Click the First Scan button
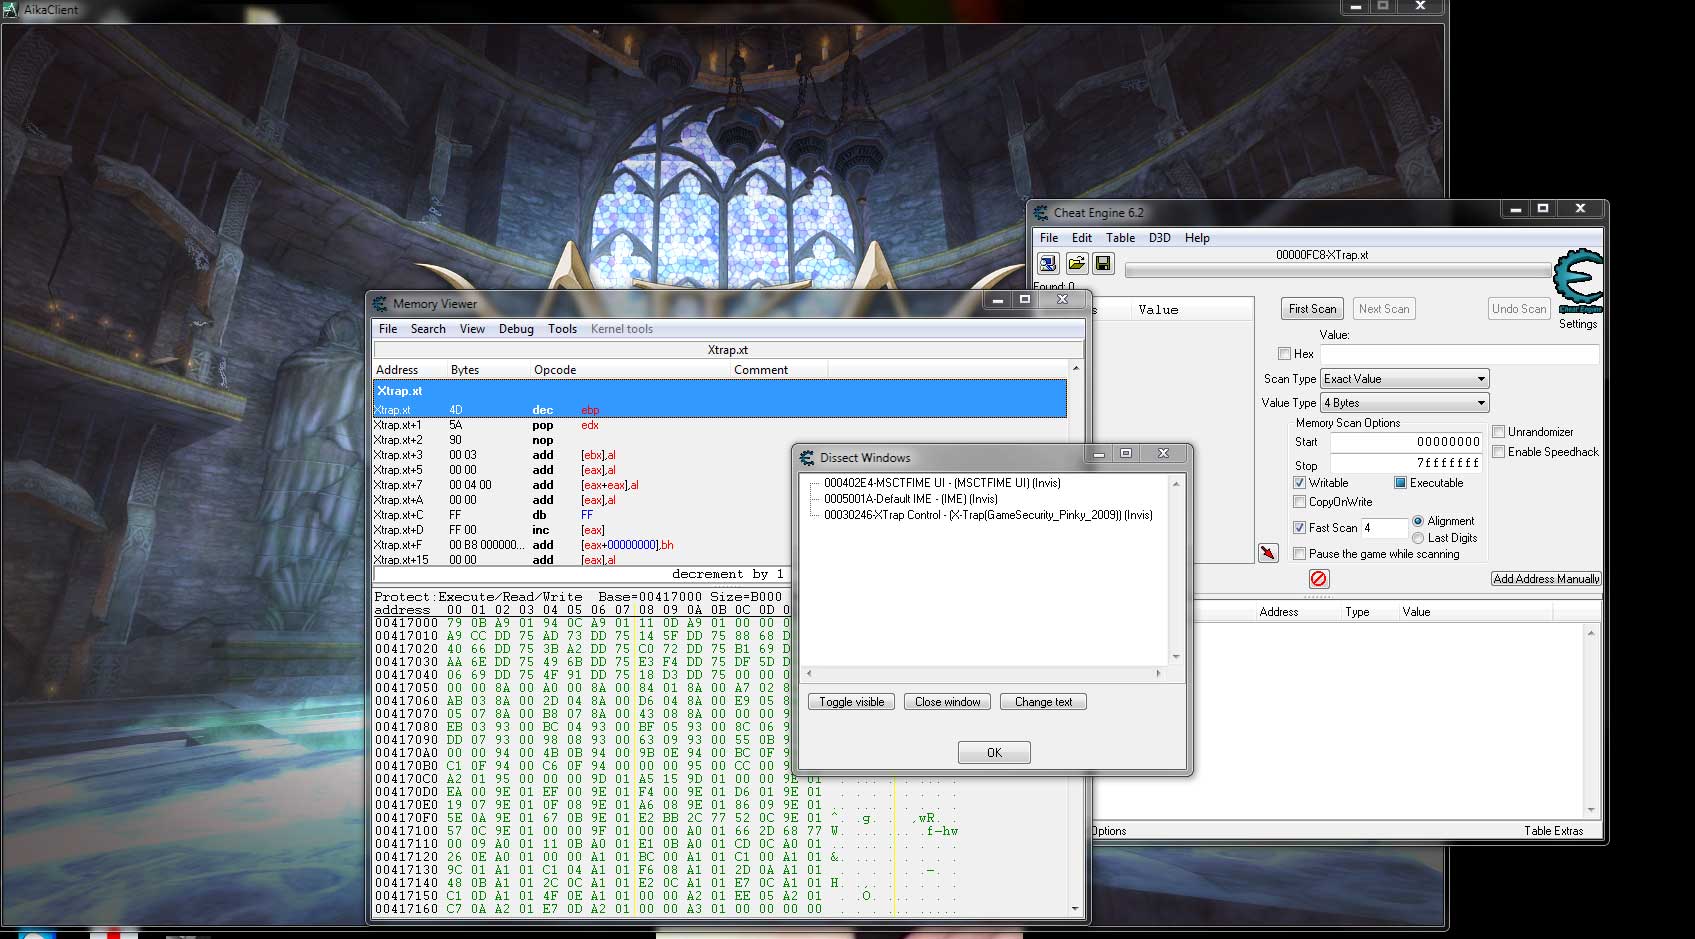The height and width of the screenshot is (939, 1695). coord(1312,309)
